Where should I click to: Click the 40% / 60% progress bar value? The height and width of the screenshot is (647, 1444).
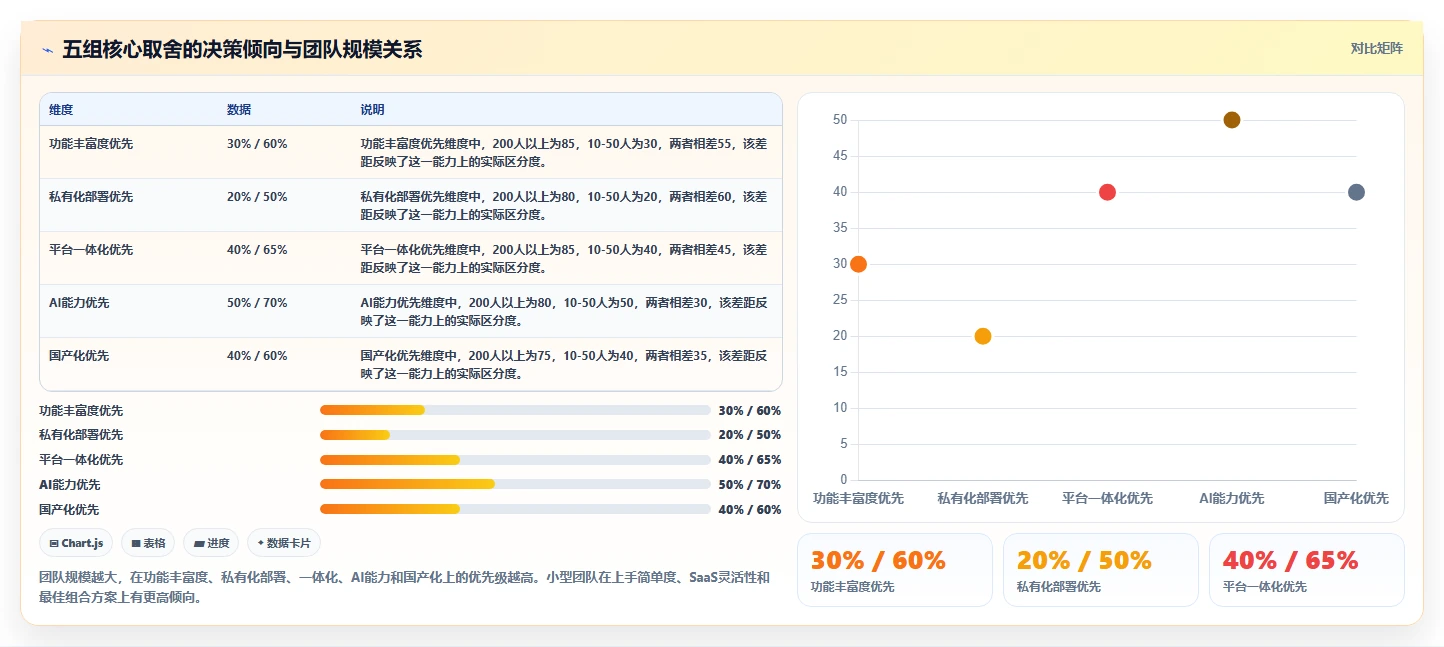tap(750, 510)
